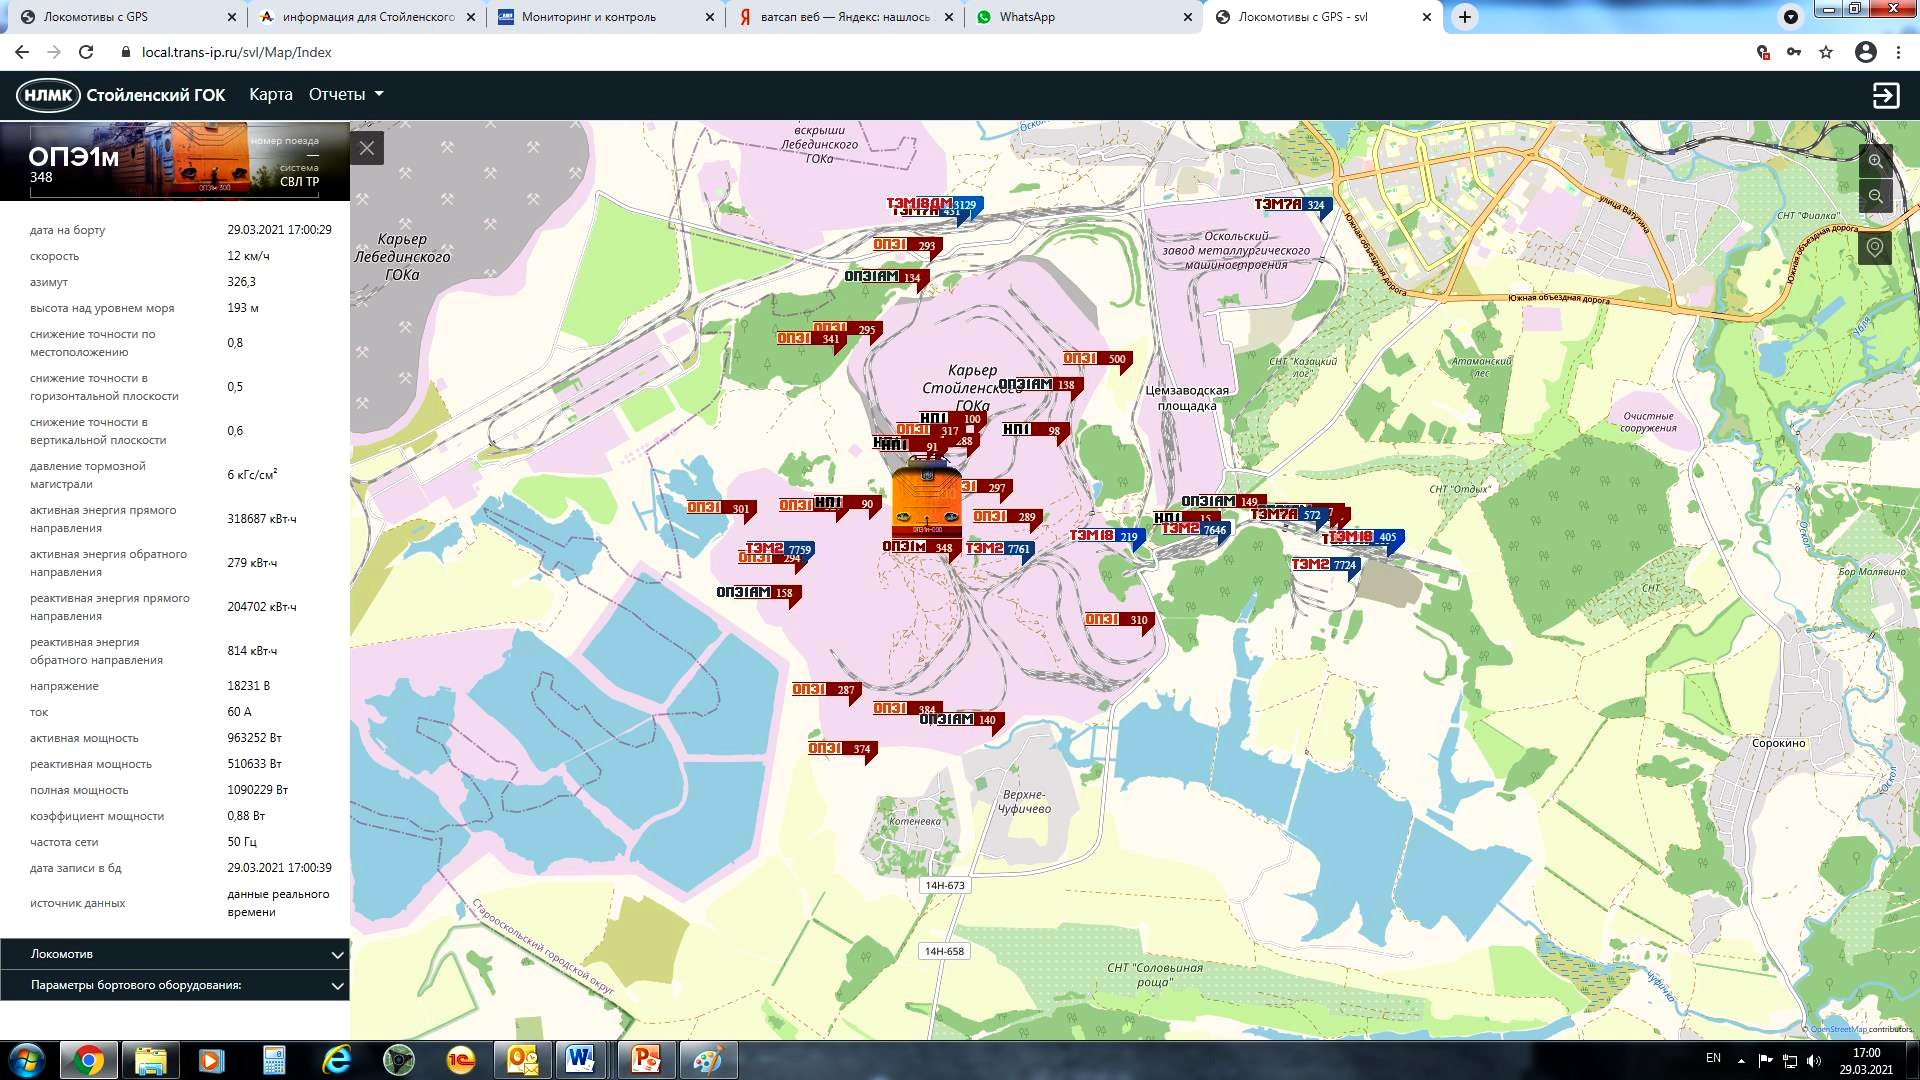Select the ТЭМ7А 324 locomotive marker
Screen dimensions: 1920x1080
click(x=1291, y=205)
